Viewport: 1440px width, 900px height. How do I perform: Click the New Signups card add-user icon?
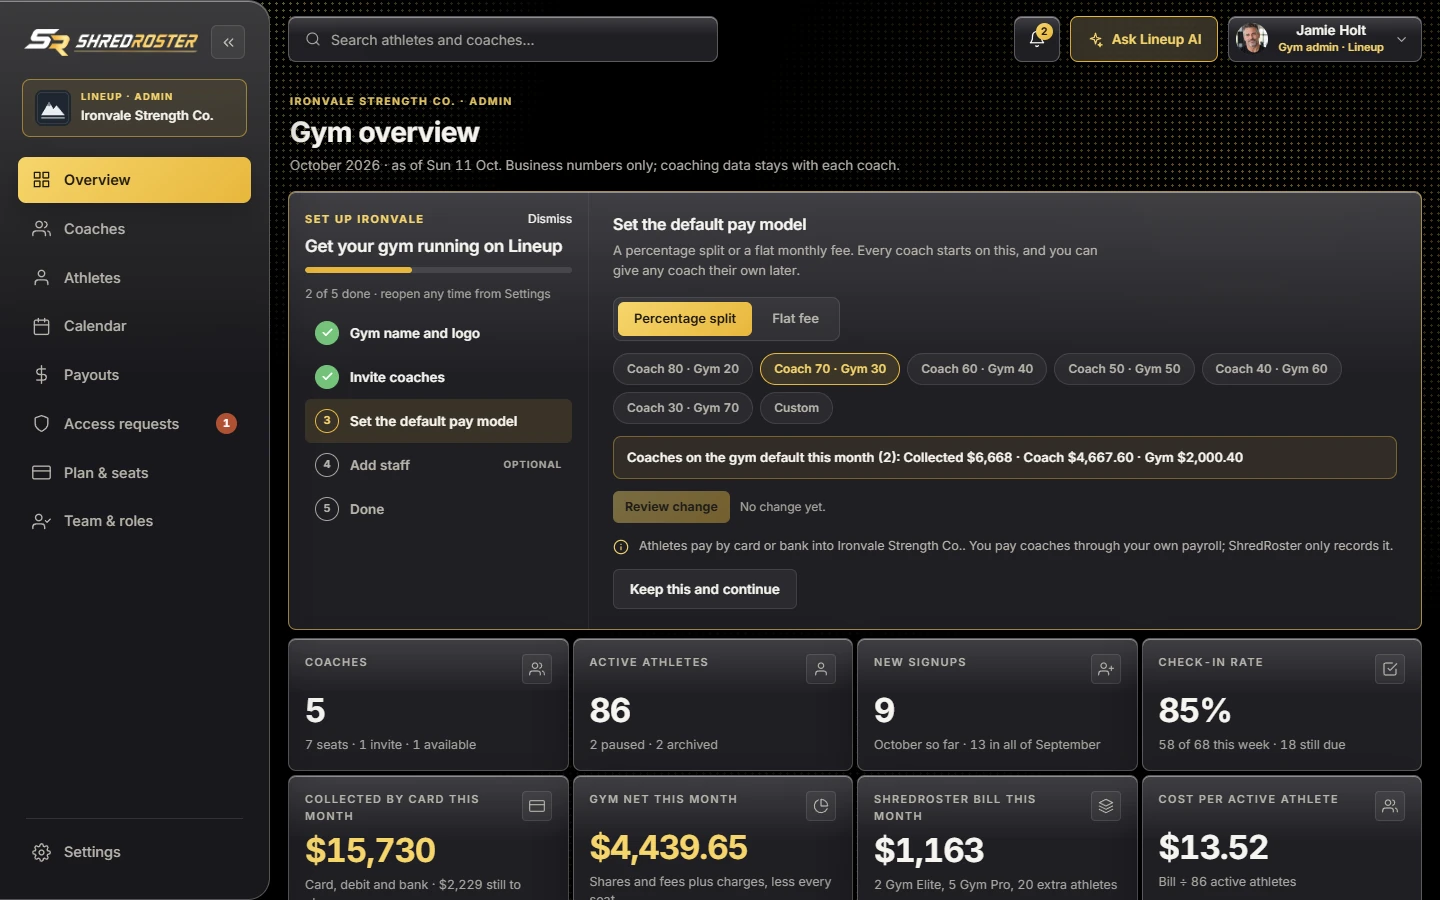click(x=1106, y=669)
